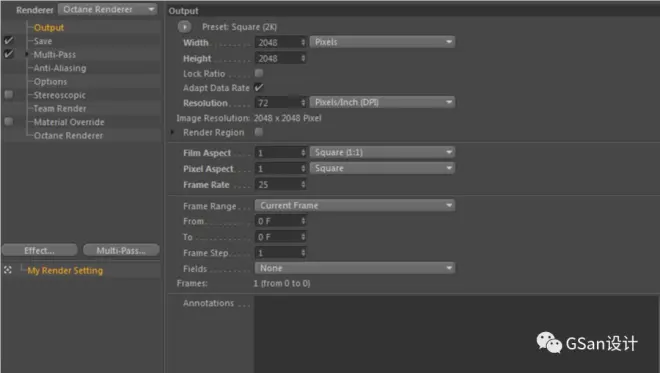Screen dimensions: 660x373
Task: Click the render setting icon beside My Render Setting
Action: pyautogui.click(x=8, y=270)
